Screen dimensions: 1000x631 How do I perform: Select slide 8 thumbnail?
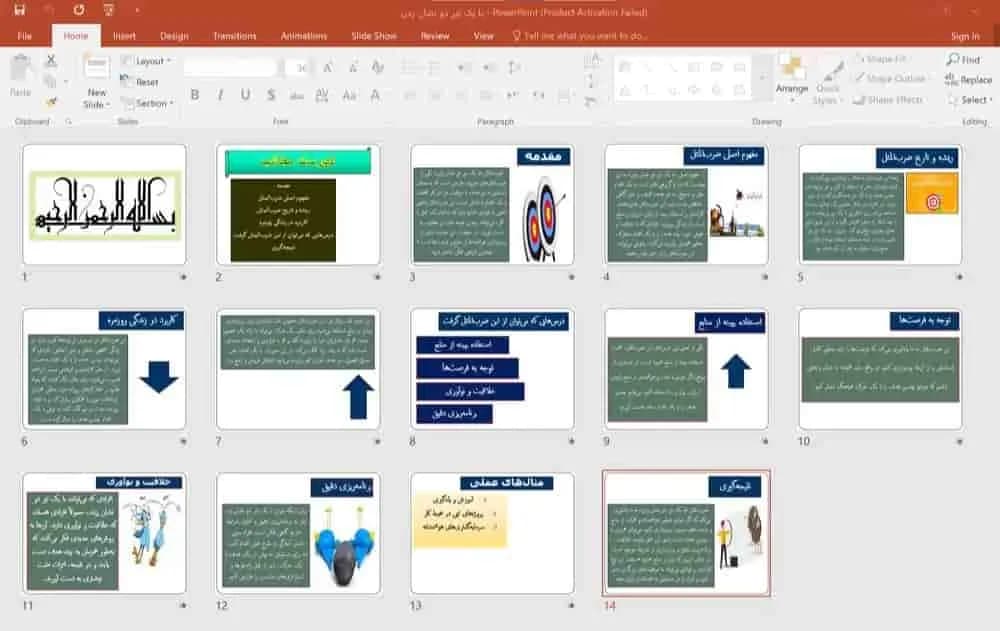492,369
